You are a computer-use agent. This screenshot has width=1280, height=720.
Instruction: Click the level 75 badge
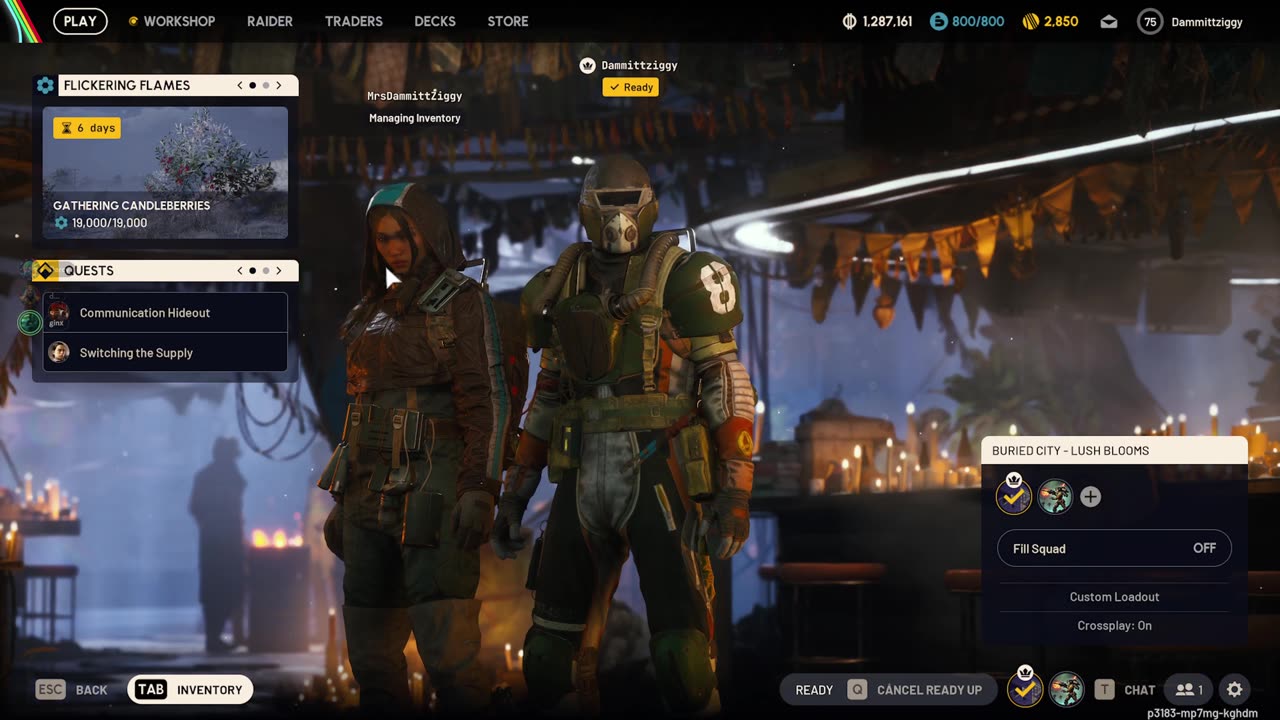pos(1150,21)
